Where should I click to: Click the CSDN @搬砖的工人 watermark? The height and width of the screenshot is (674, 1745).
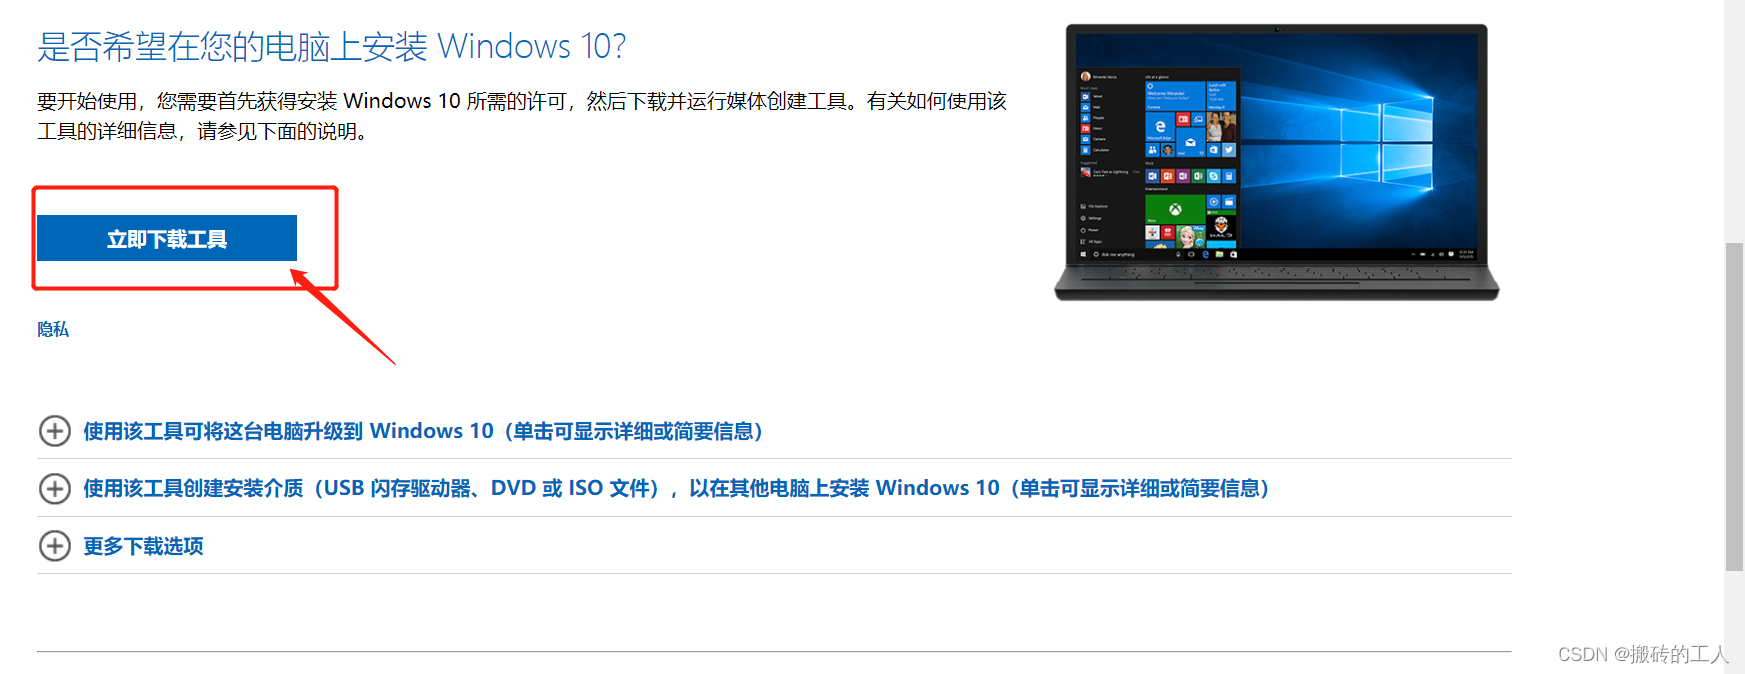click(x=1643, y=654)
